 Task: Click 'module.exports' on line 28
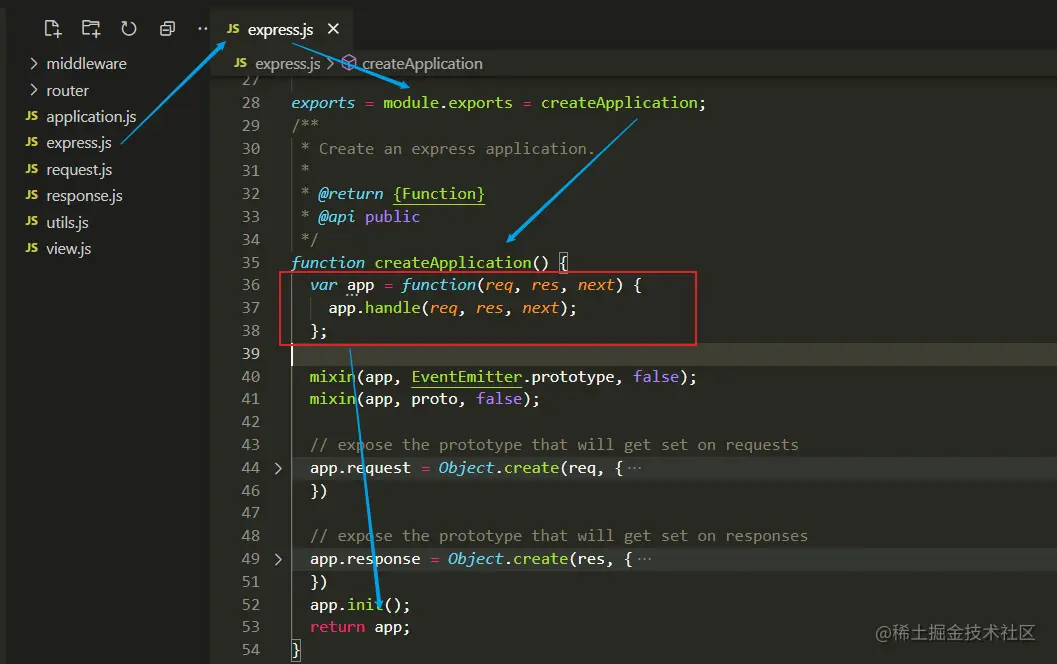click(448, 102)
